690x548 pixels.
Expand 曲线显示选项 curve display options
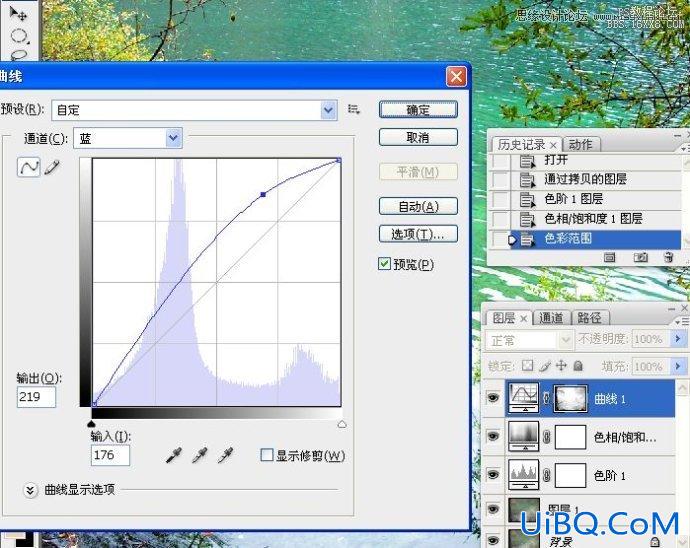click(x=30, y=490)
